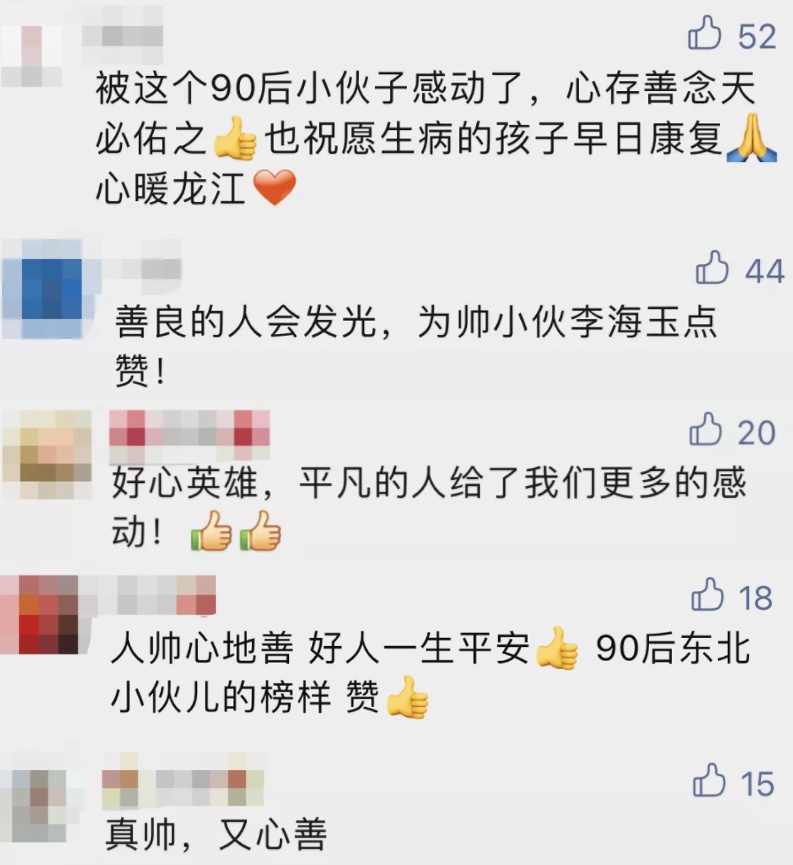Viewport: 793px width, 865px height.
Task: Open the red avatar of fourth commenter
Action: [40, 615]
